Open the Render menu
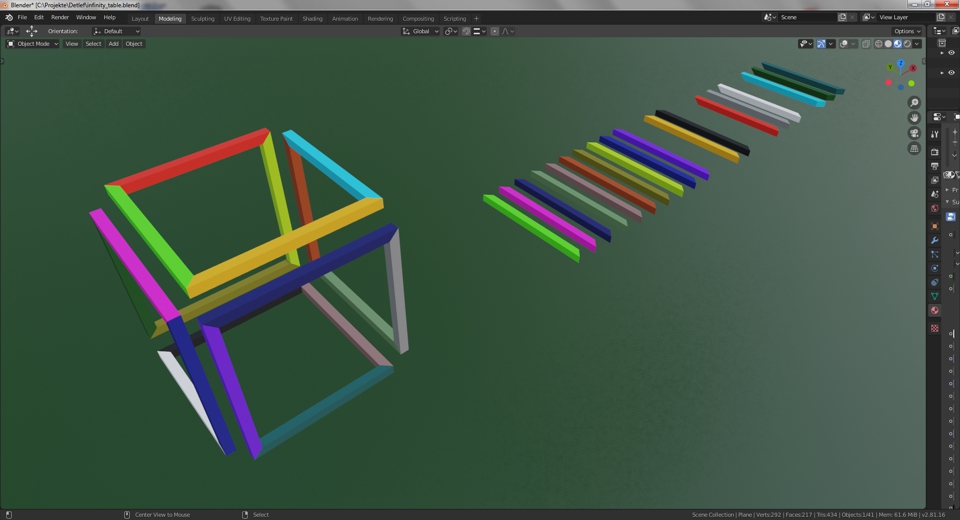Viewport: 960px width, 520px height. pos(60,17)
